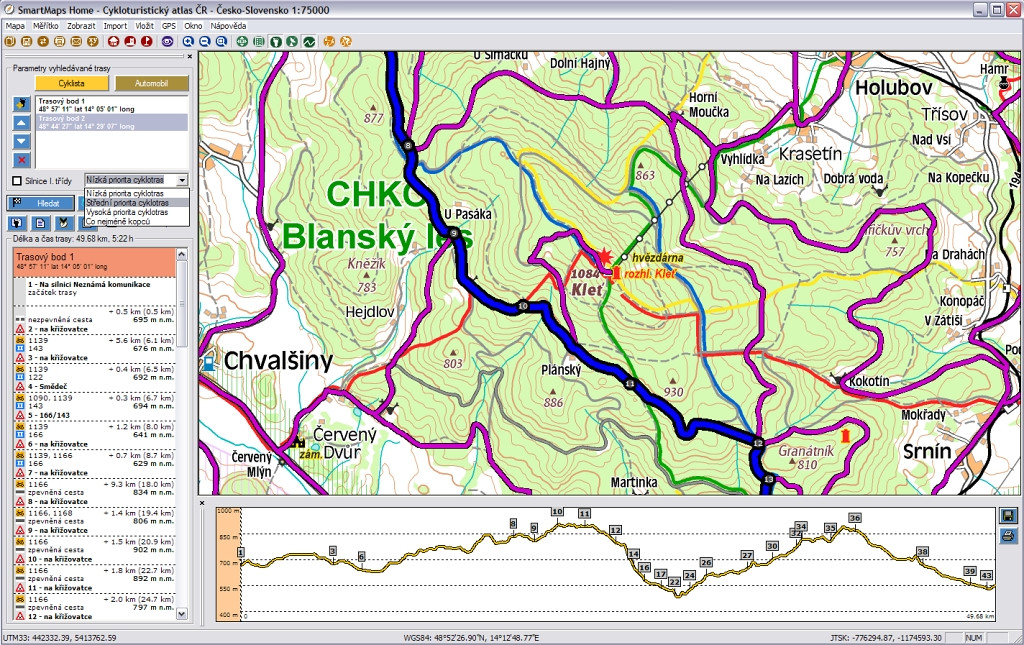Click the brown save disk toolbar icon
1024x645 pixels.
pyautogui.click(x=27, y=41)
